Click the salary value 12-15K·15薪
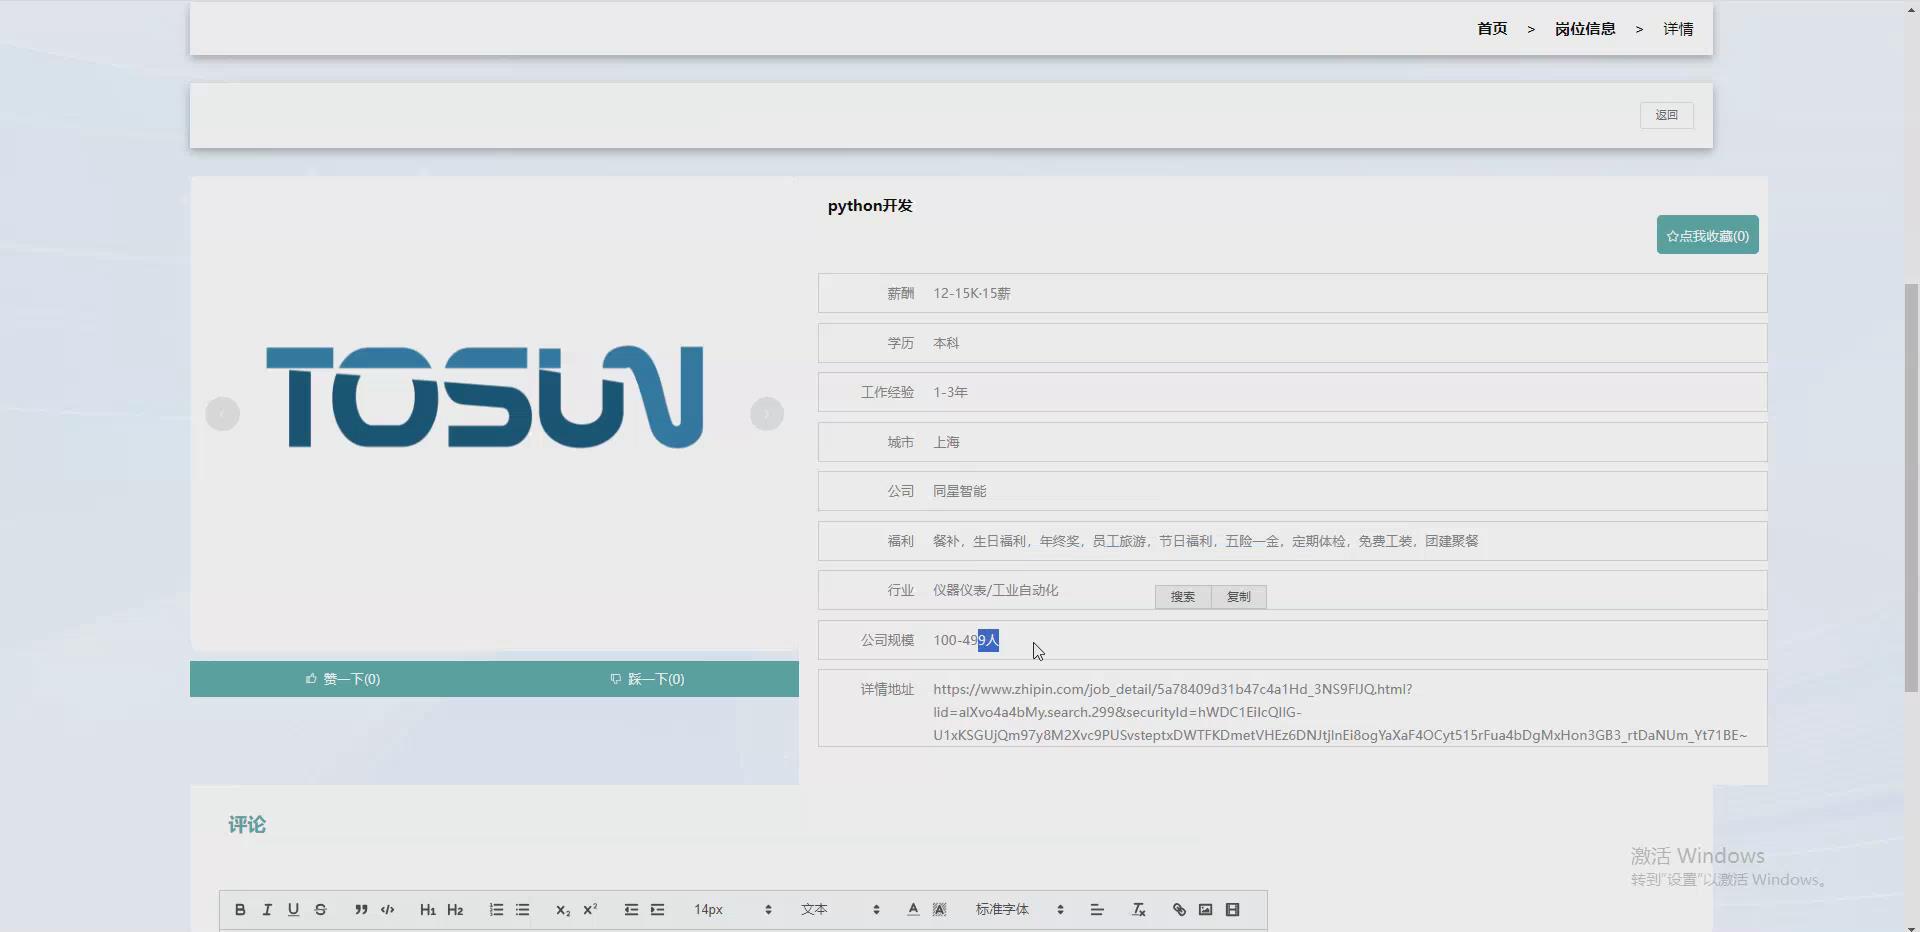Viewport: 1920px width, 932px height. [x=972, y=294]
